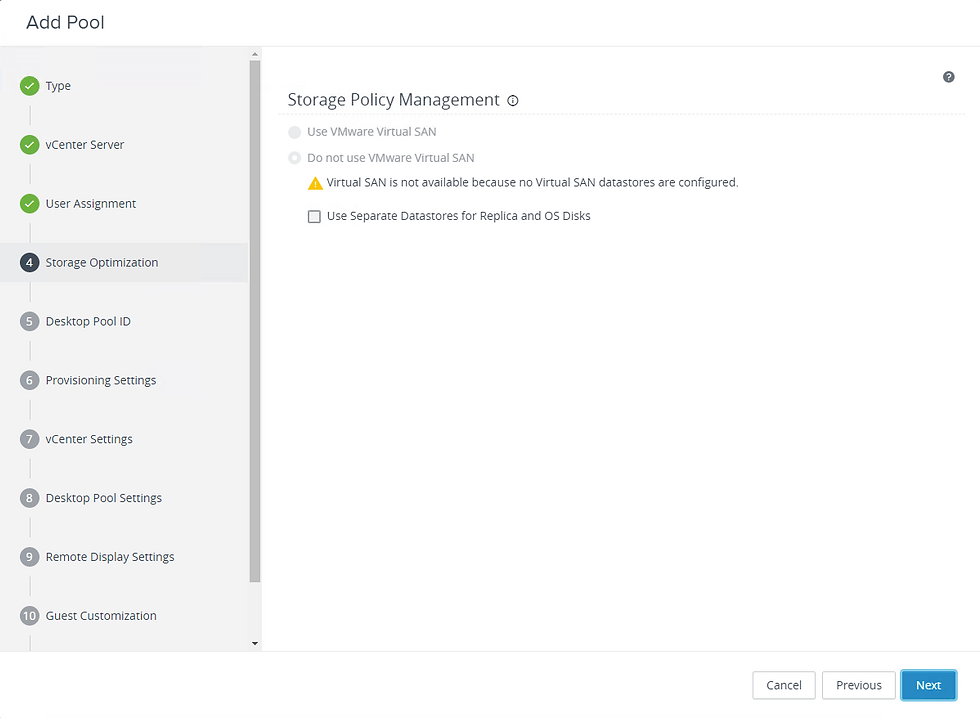Click the Previous button
The width and height of the screenshot is (980, 718).
pyautogui.click(x=858, y=685)
